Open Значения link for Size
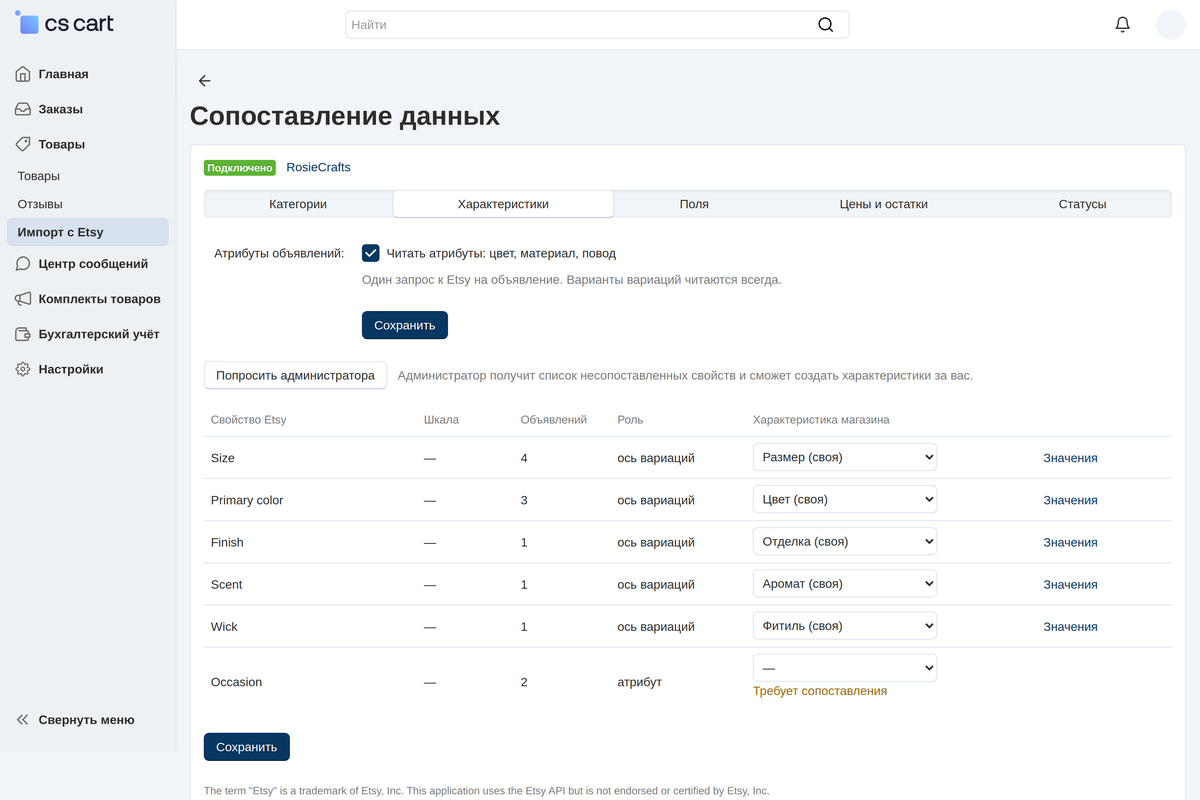1200x800 pixels. [x=1070, y=458]
